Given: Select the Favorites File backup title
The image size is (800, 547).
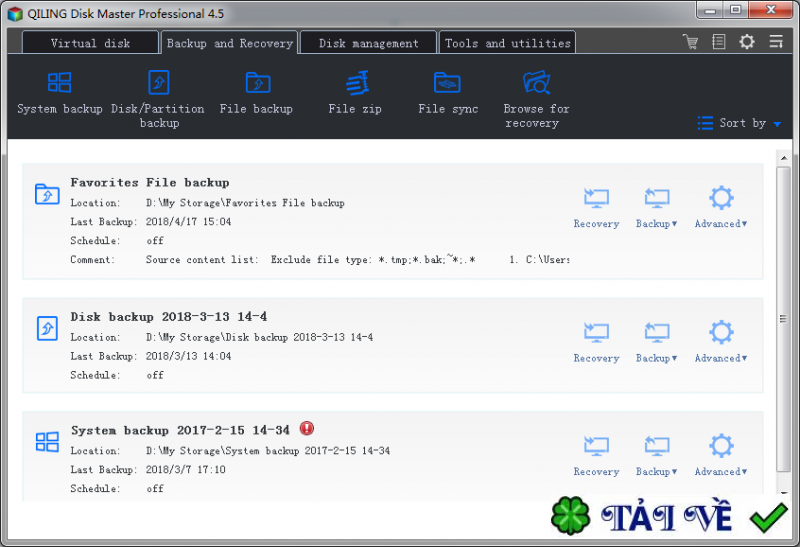Looking at the screenshot, I should pos(150,182).
